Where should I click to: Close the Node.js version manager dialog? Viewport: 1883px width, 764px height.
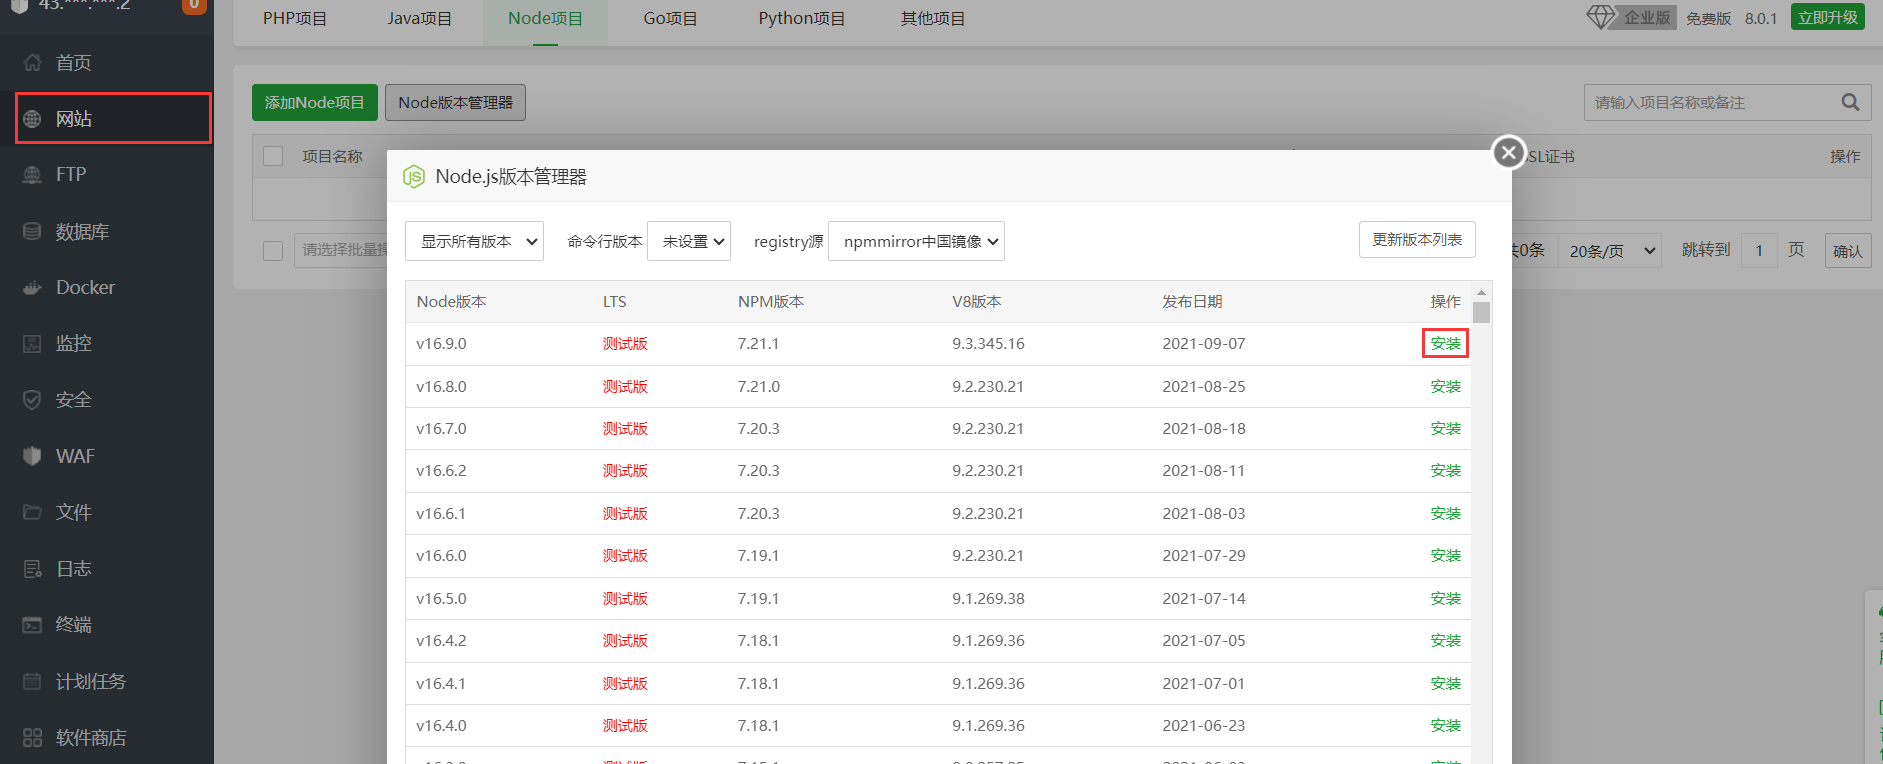[1508, 153]
